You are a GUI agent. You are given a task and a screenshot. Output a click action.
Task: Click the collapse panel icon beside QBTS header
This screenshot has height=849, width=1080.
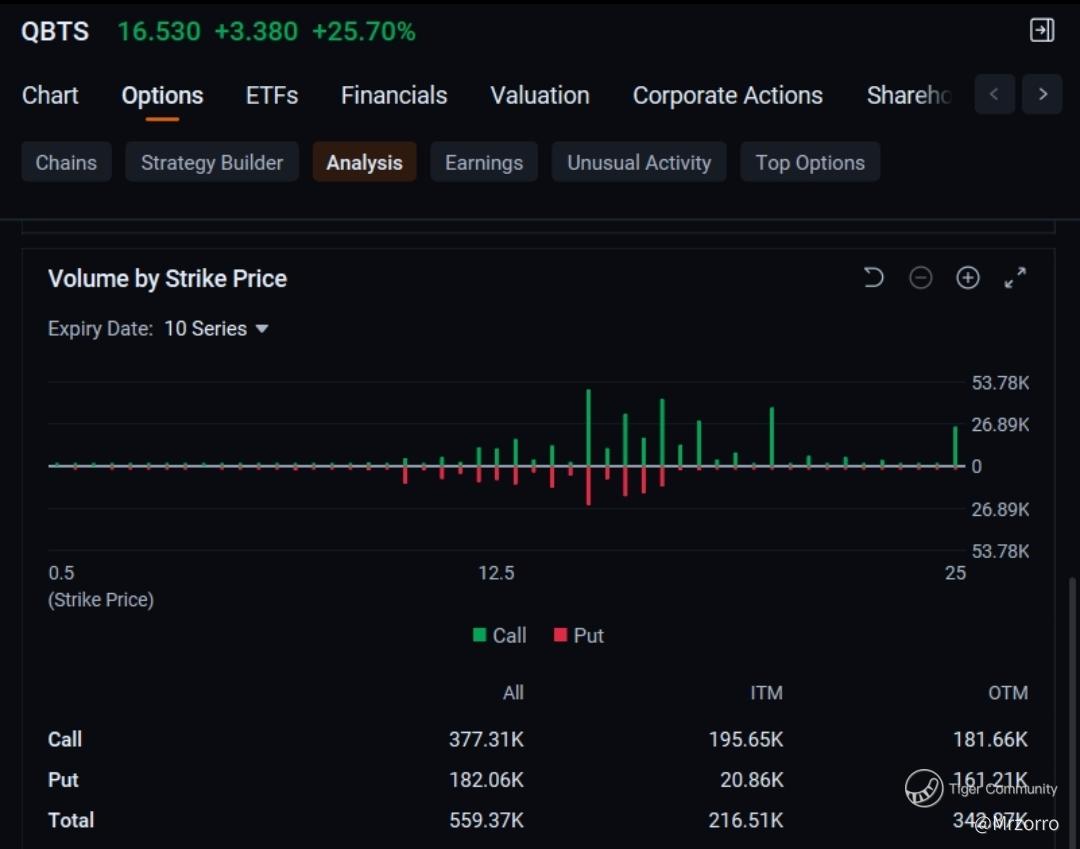point(1042,31)
